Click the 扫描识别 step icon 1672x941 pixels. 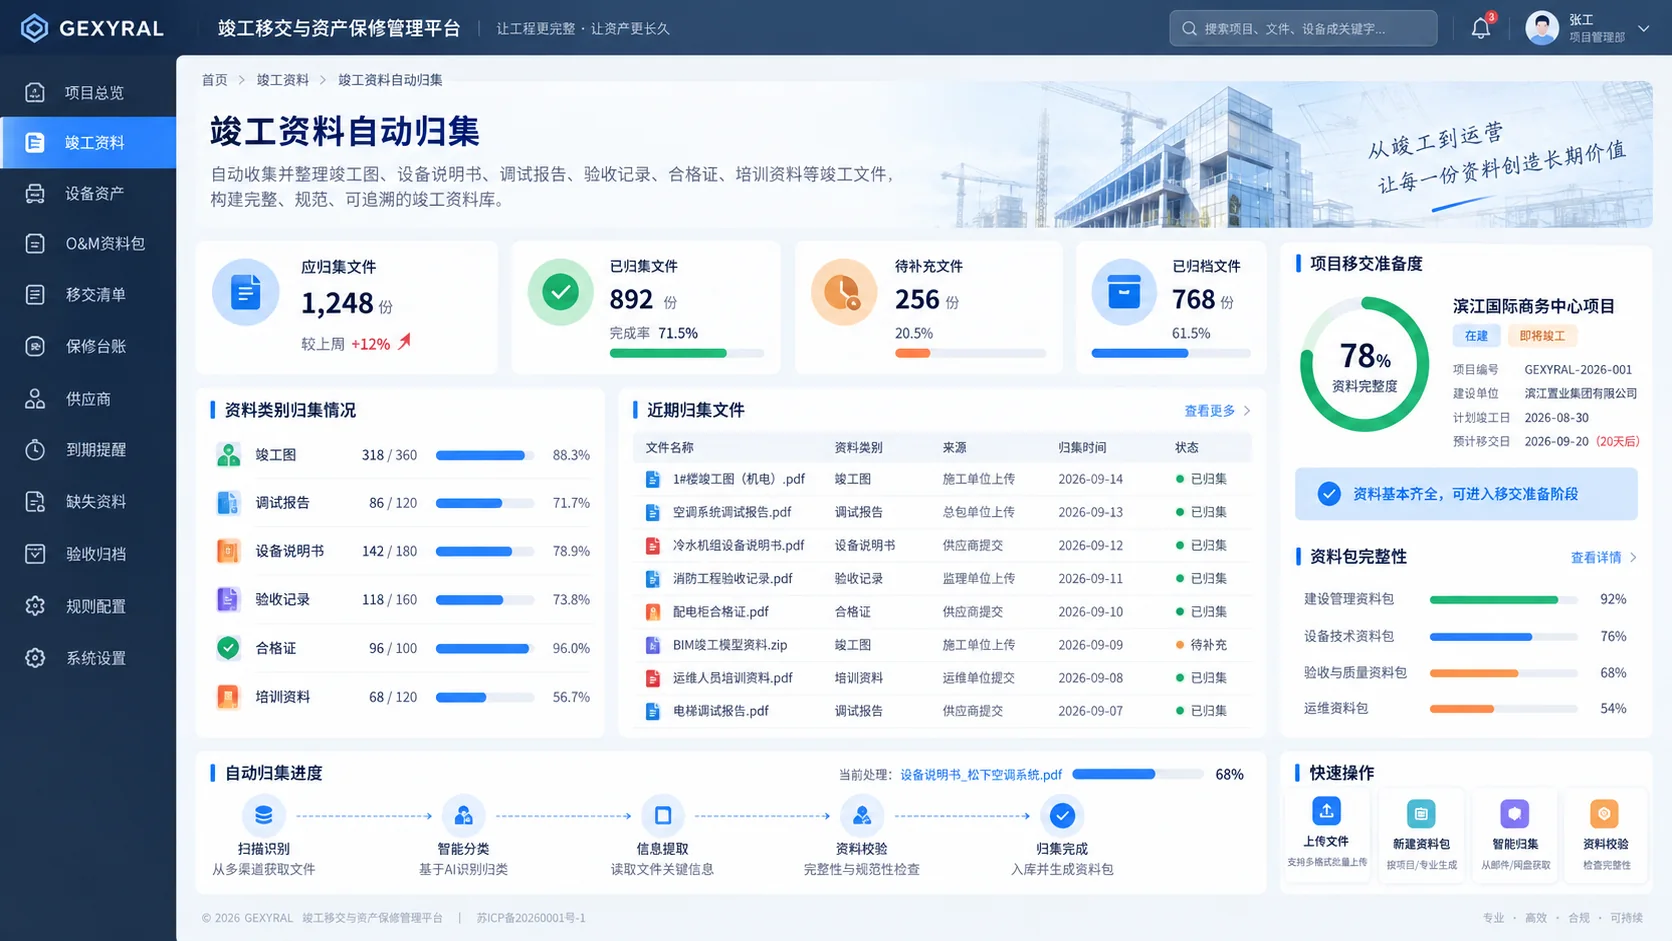[x=264, y=816]
